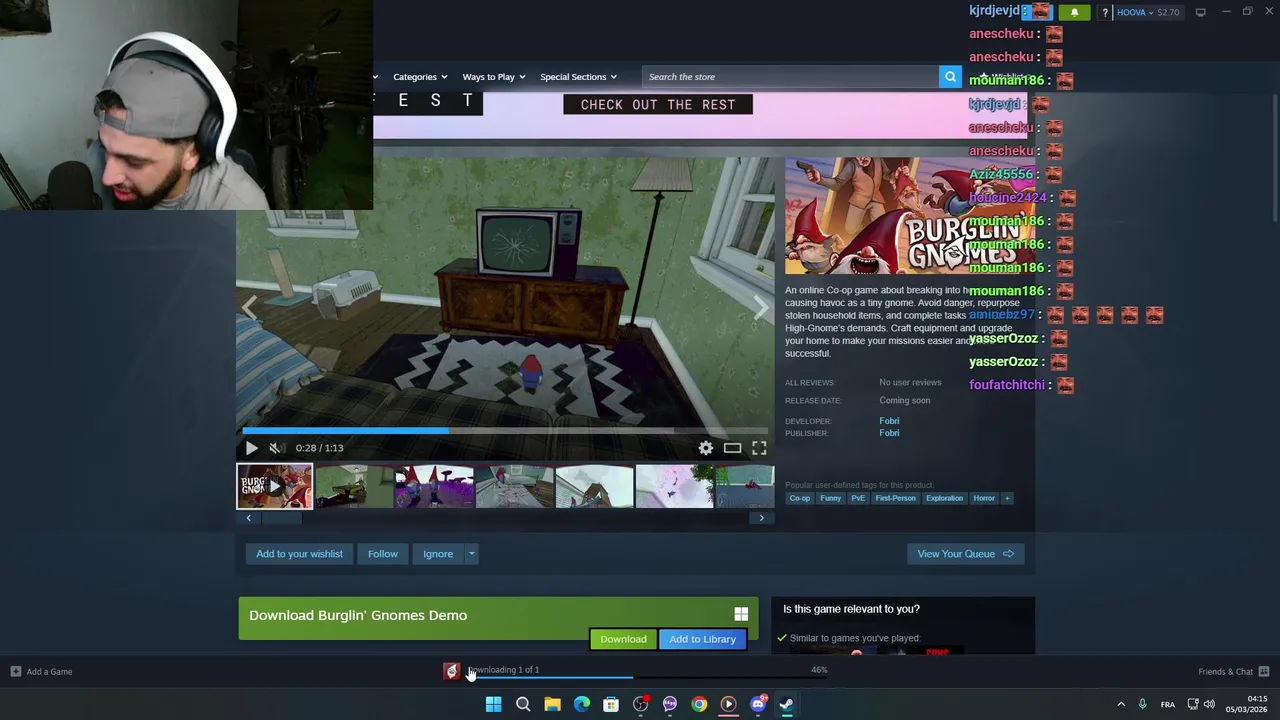The height and width of the screenshot is (720, 1280).
Task: Open View Your Queue
Action: pos(965,554)
